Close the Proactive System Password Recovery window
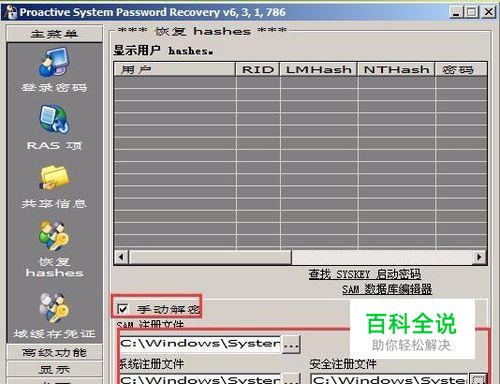This screenshot has width=500, height=384. click(x=488, y=12)
